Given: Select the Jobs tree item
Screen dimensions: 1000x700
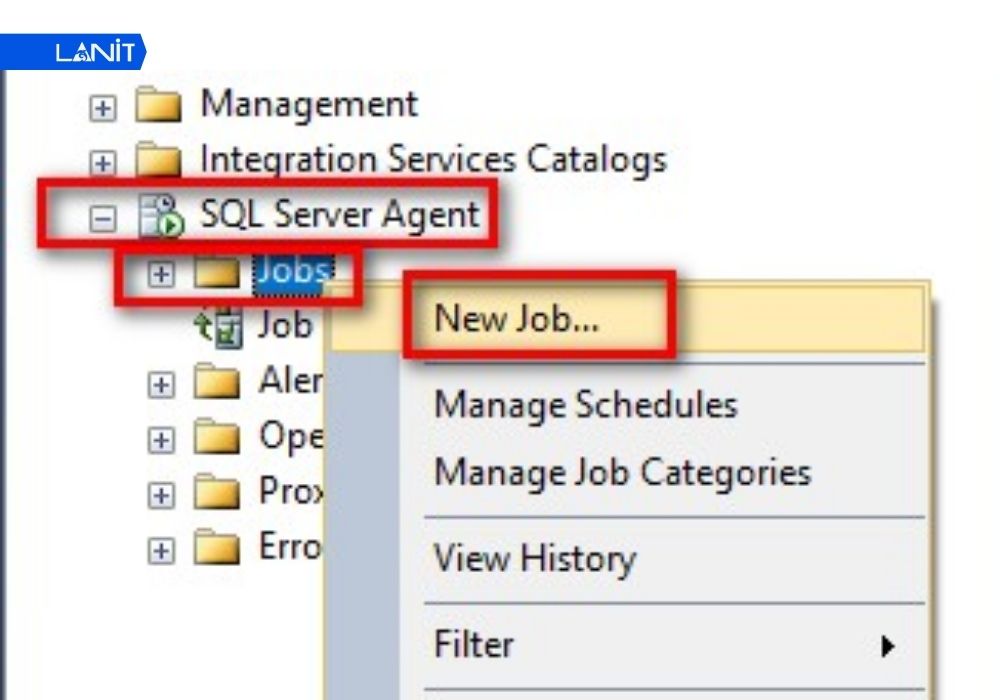Looking at the screenshot, I should [293, 273].
